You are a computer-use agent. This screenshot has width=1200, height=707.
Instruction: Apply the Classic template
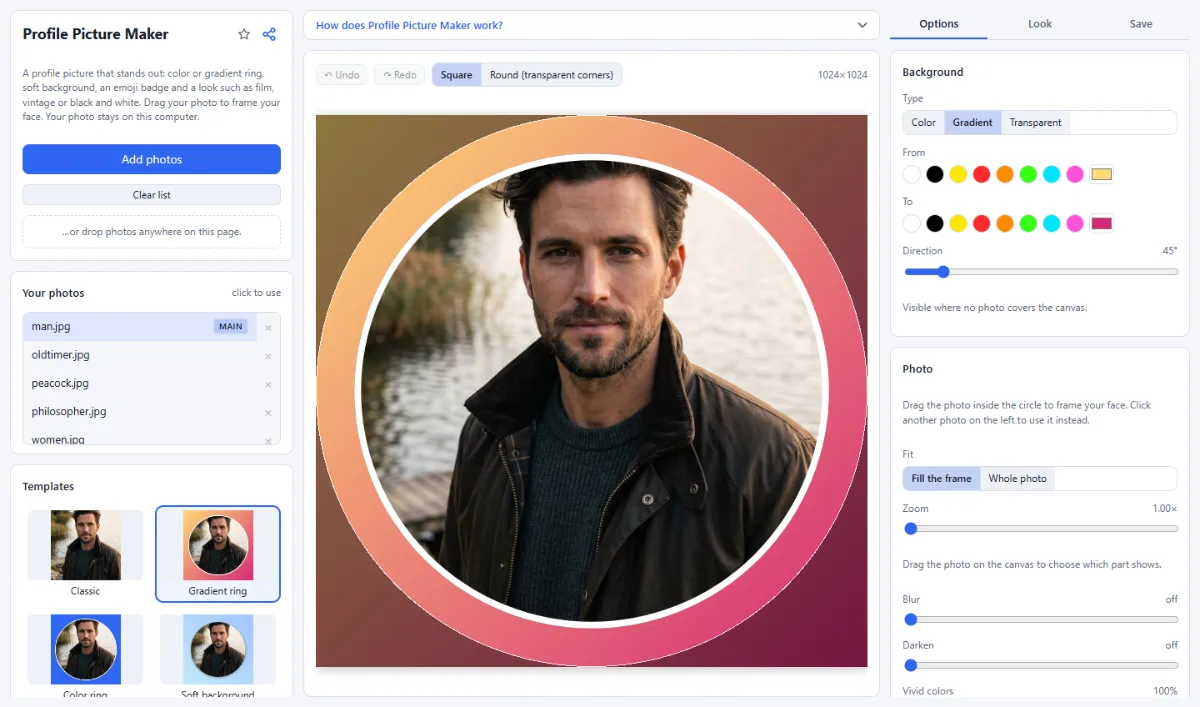[x=85, y=553]
